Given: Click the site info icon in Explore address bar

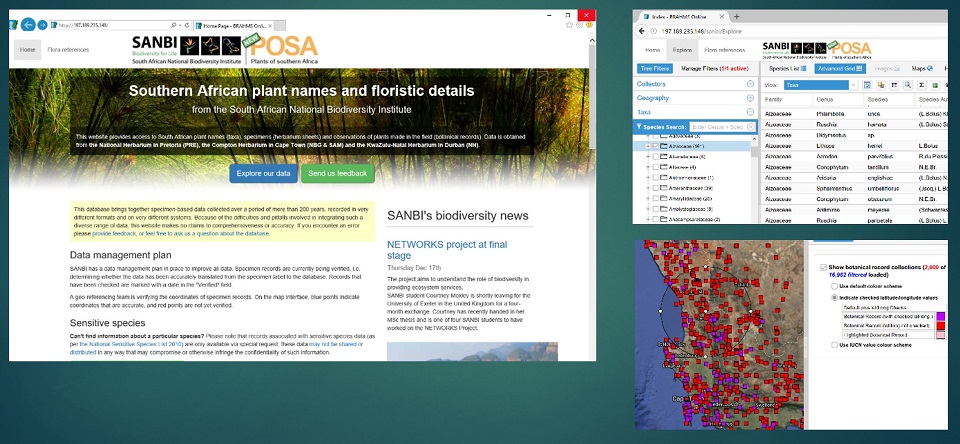Looking at the screenshot, I should [x=654, y=31].
